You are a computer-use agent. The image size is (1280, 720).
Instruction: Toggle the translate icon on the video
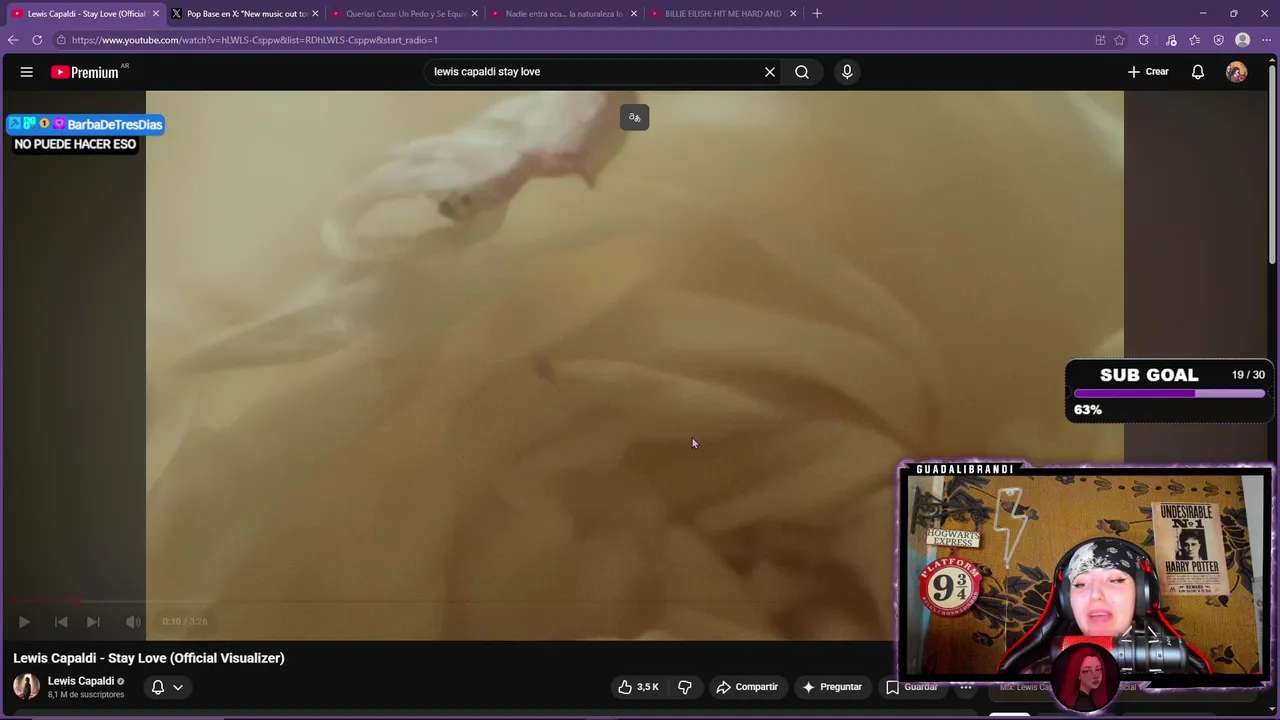click(634, 118)
